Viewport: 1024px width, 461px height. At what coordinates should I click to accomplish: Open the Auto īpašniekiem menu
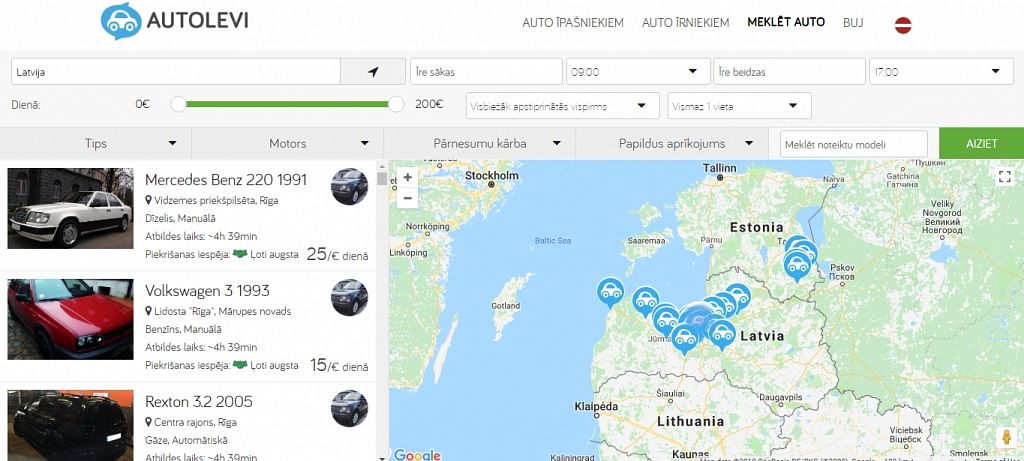click(573, 23)
